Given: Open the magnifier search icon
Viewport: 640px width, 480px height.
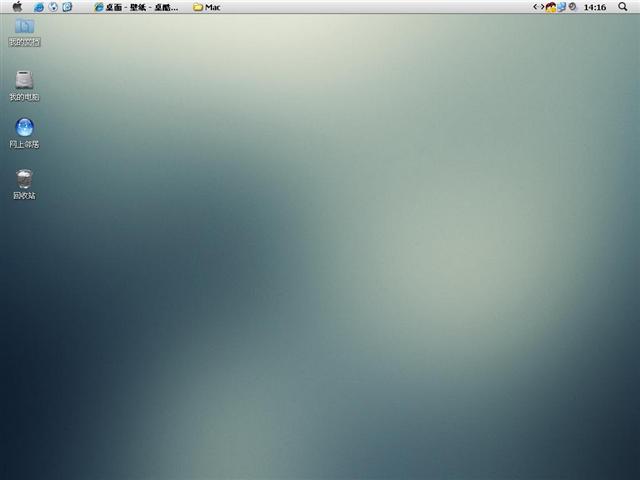Looking at the screenshot, I should click(x=622, y=7).
